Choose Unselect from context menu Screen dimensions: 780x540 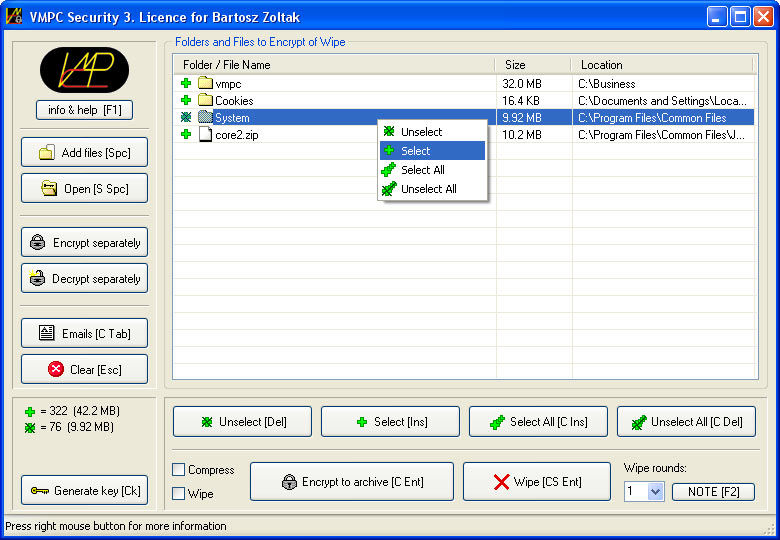pyautogui.click(x=432, y=132)
